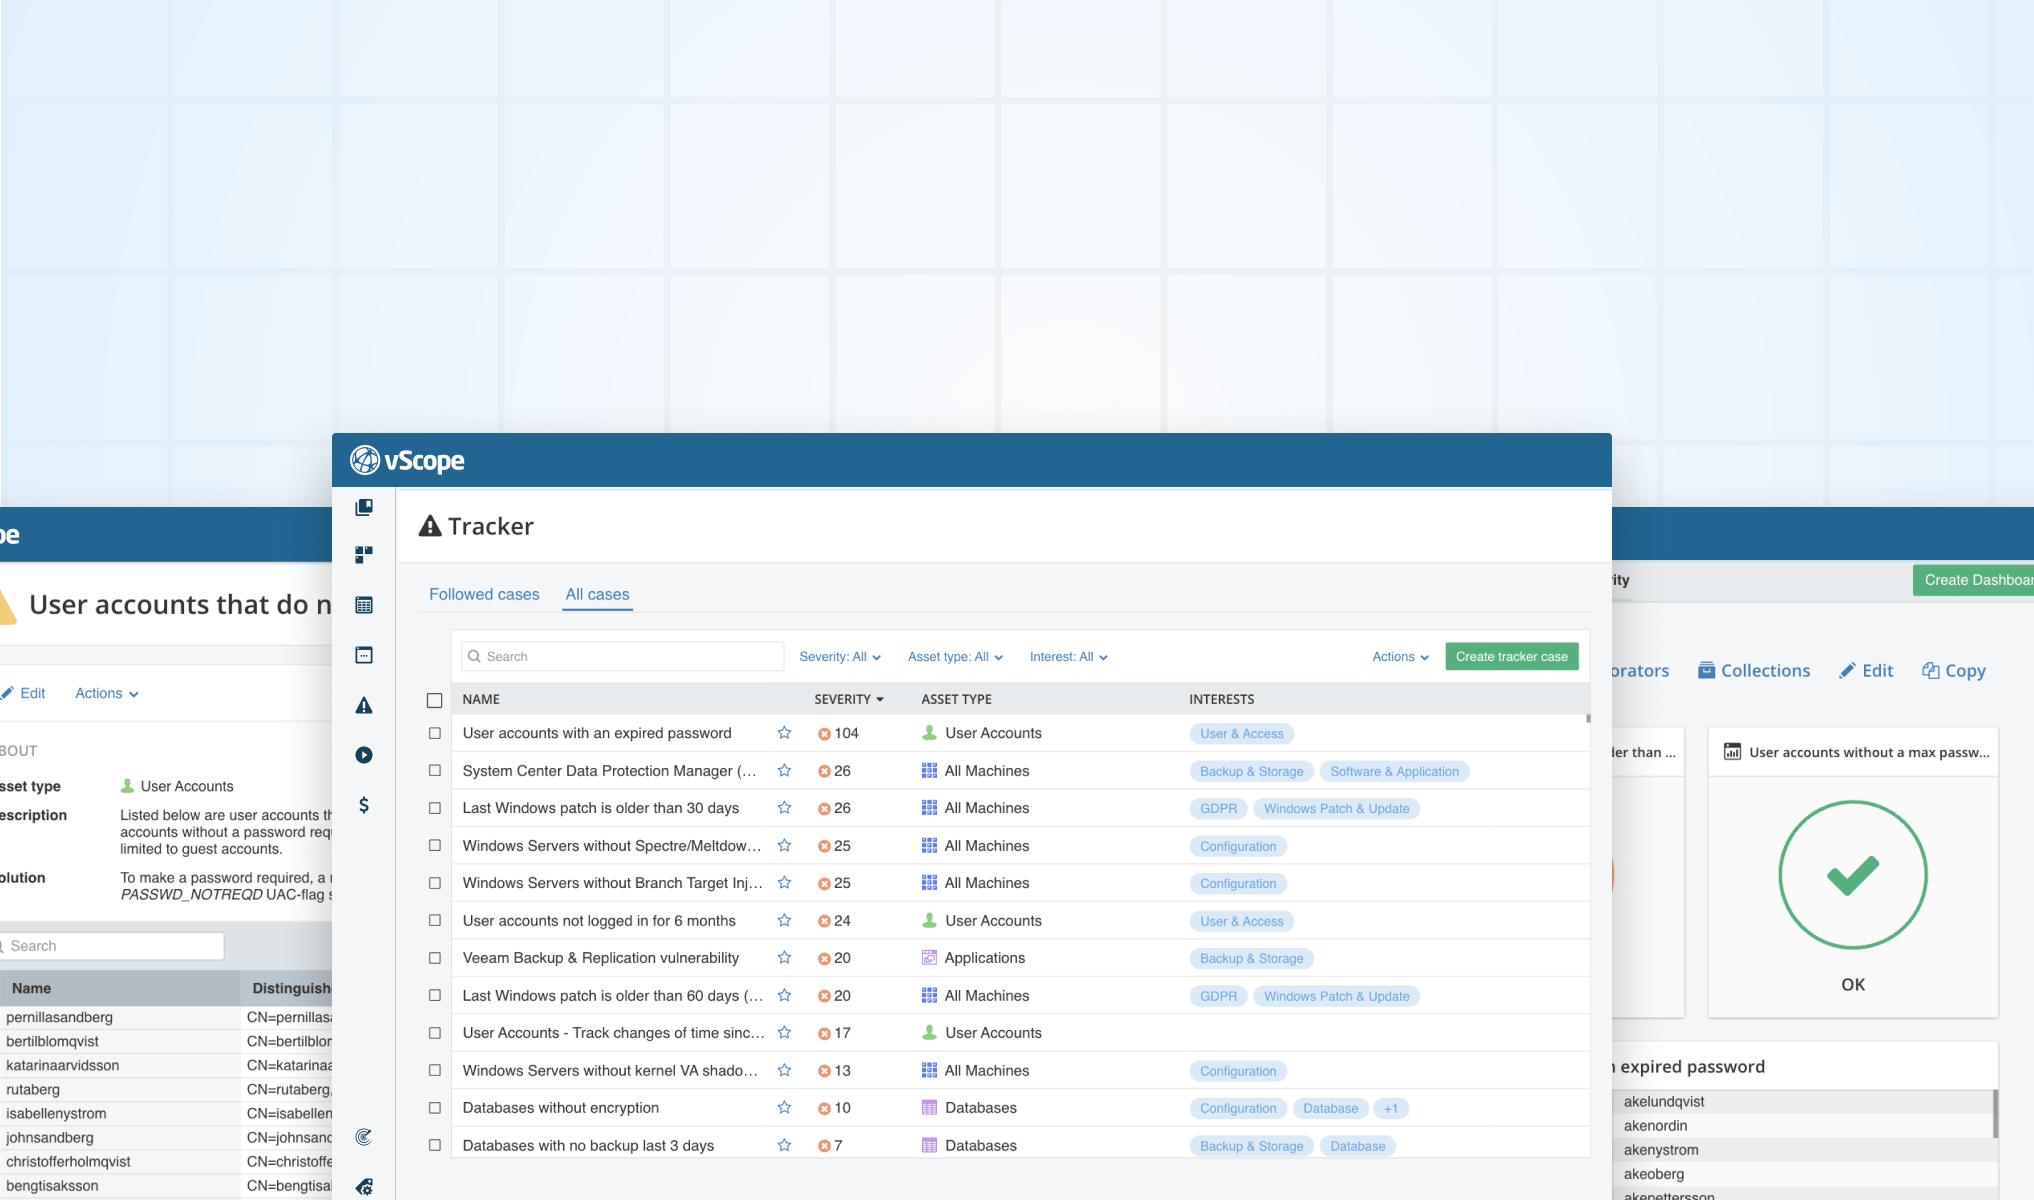2034x1200 pixels.
Task: Toggle checkbox for User accounts expired password row
Action: pyautogui.click(x=434, y=733)
